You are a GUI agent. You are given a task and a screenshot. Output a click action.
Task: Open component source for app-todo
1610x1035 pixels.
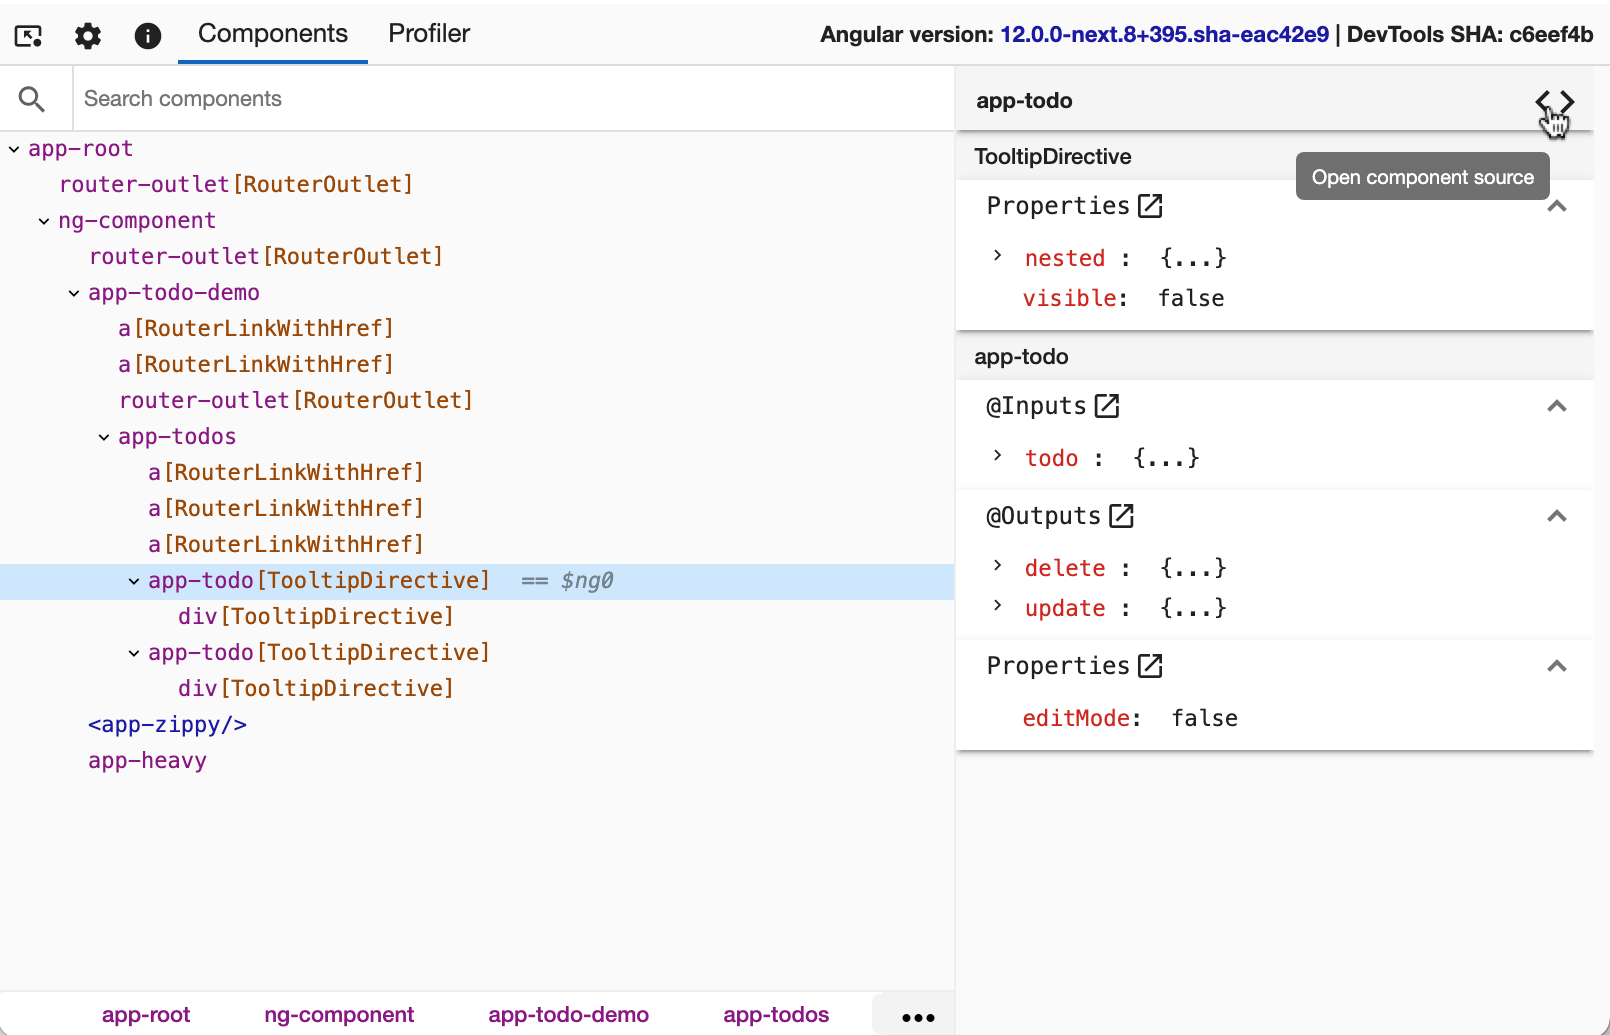pos(1556,100)
